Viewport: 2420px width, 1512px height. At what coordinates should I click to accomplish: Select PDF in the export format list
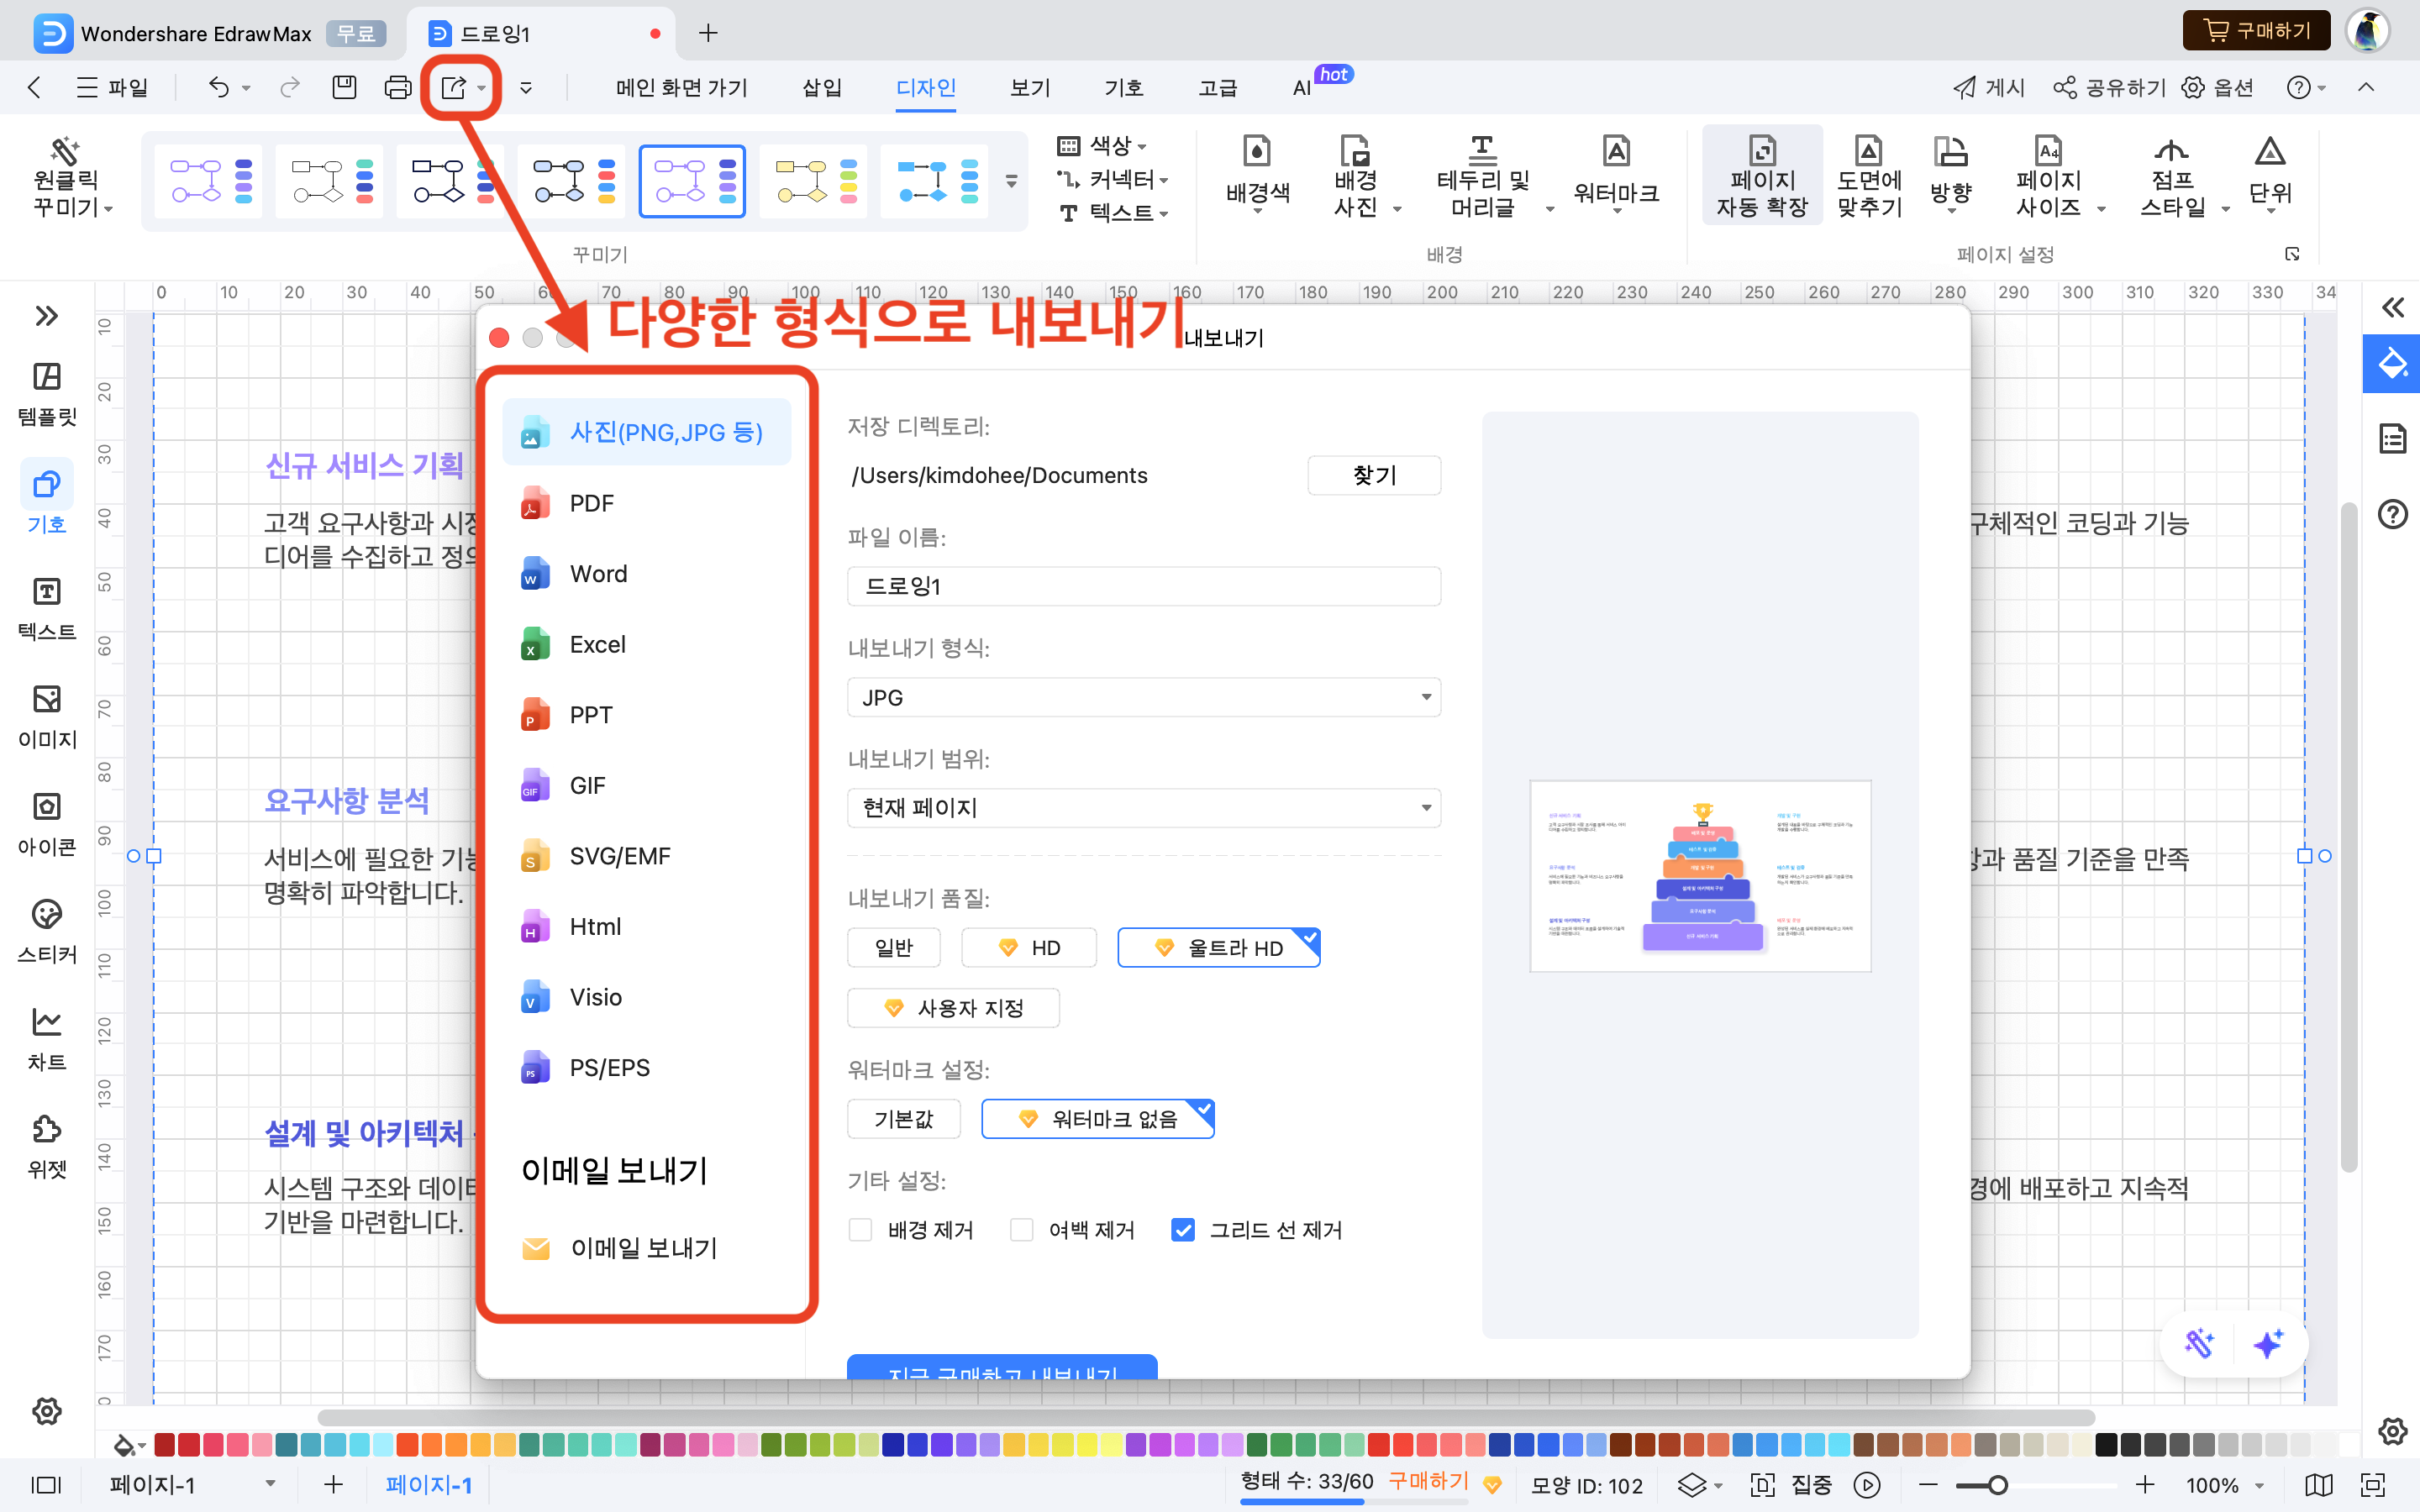tap(592, 503)
